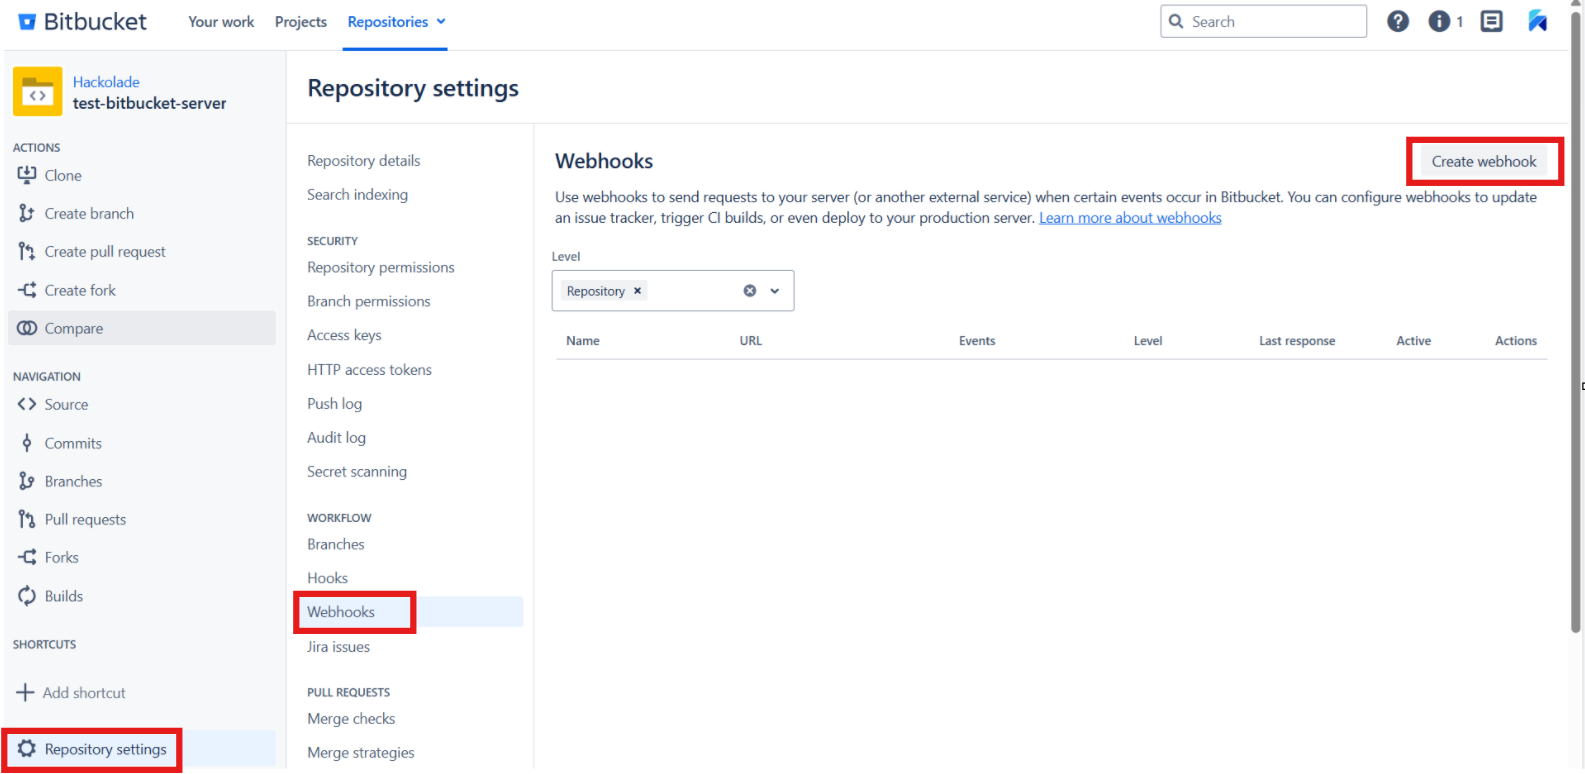
Task: Click the Actions column header
Action: click(x=1516, y=341)
